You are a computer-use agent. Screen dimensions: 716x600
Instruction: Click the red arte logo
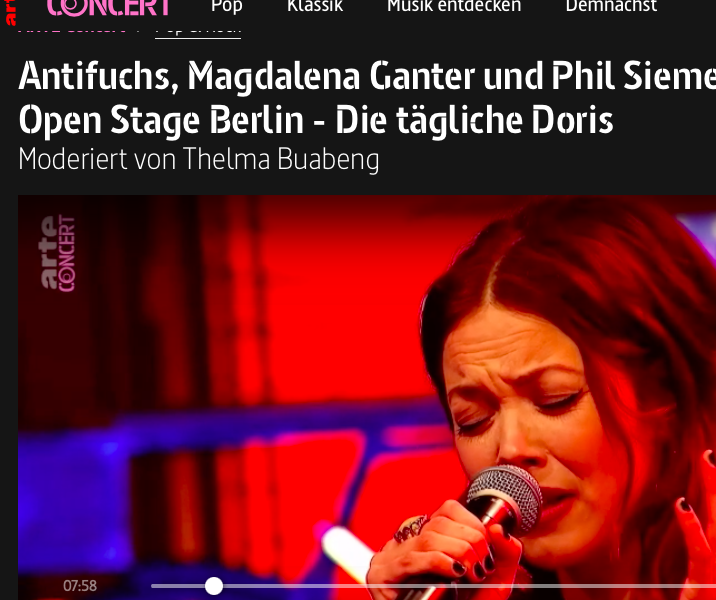pos(9,12)
